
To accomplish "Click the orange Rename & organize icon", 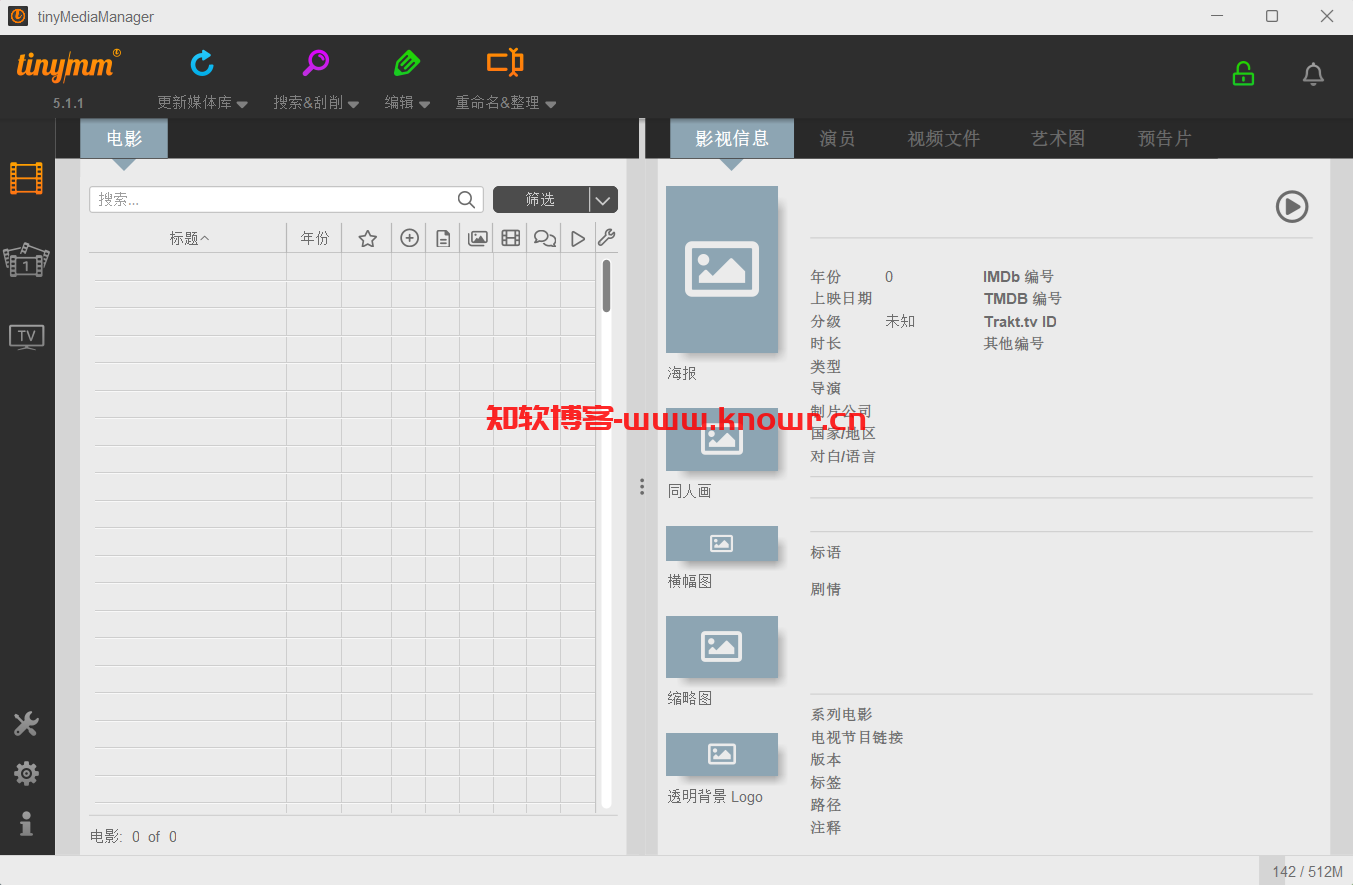I will [x=505, y=63].
